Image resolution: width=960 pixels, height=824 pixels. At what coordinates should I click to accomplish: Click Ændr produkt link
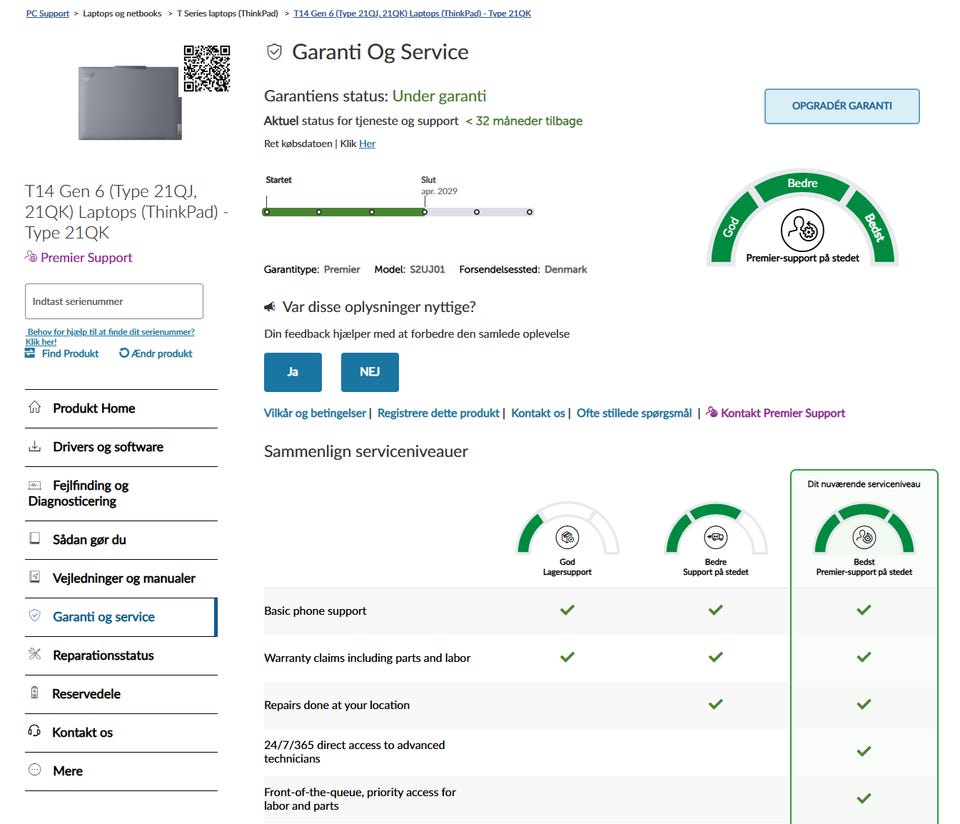tap(162, 353)
